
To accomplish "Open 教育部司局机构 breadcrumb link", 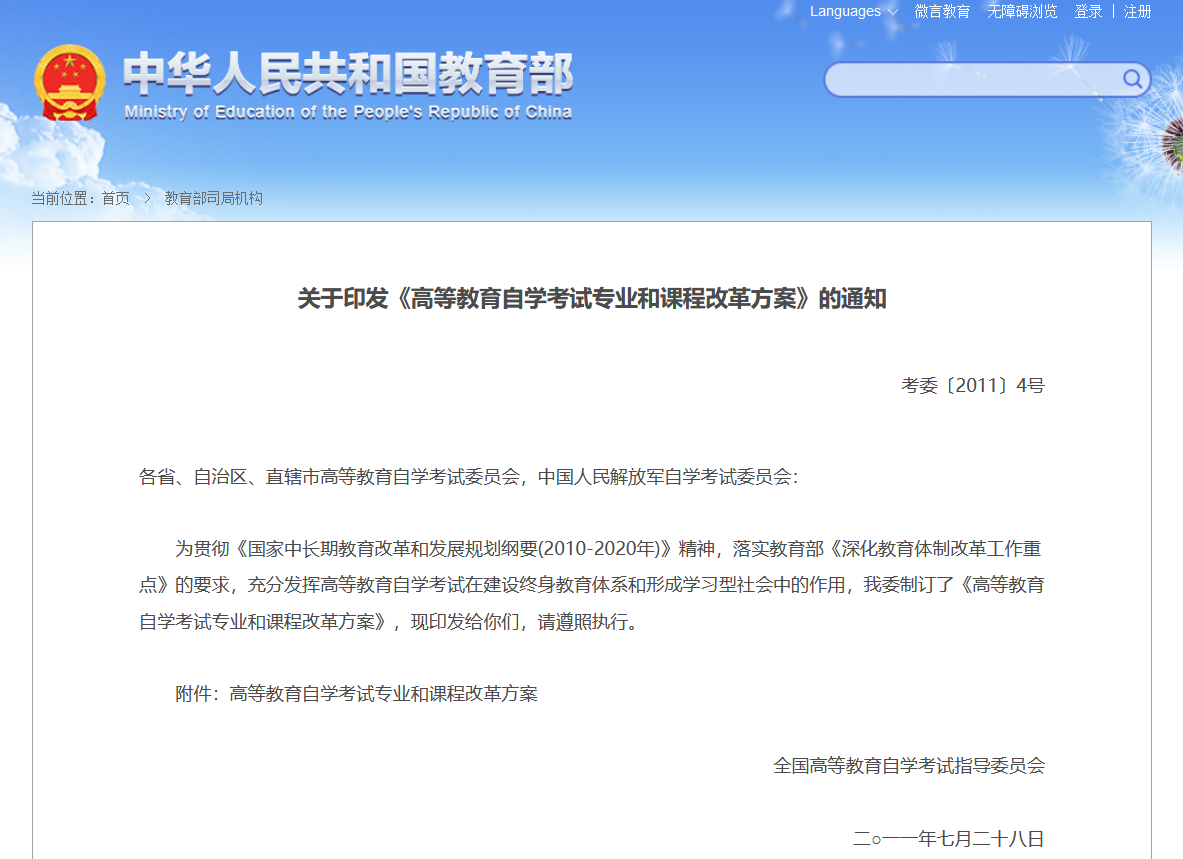I will [x=214, y=198].
